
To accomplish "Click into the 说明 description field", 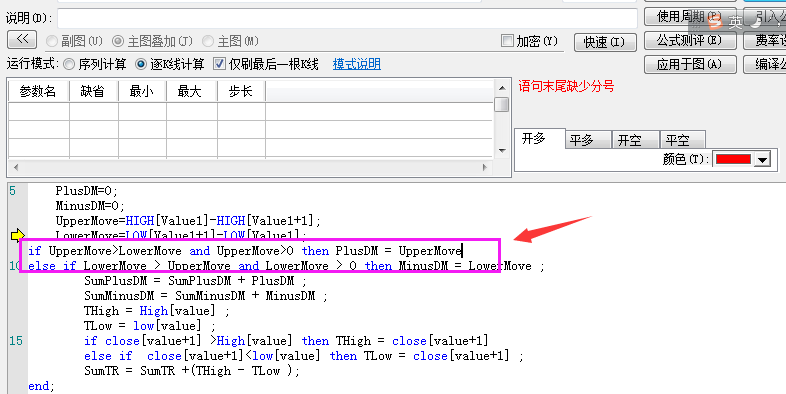I will coord(347,19).
